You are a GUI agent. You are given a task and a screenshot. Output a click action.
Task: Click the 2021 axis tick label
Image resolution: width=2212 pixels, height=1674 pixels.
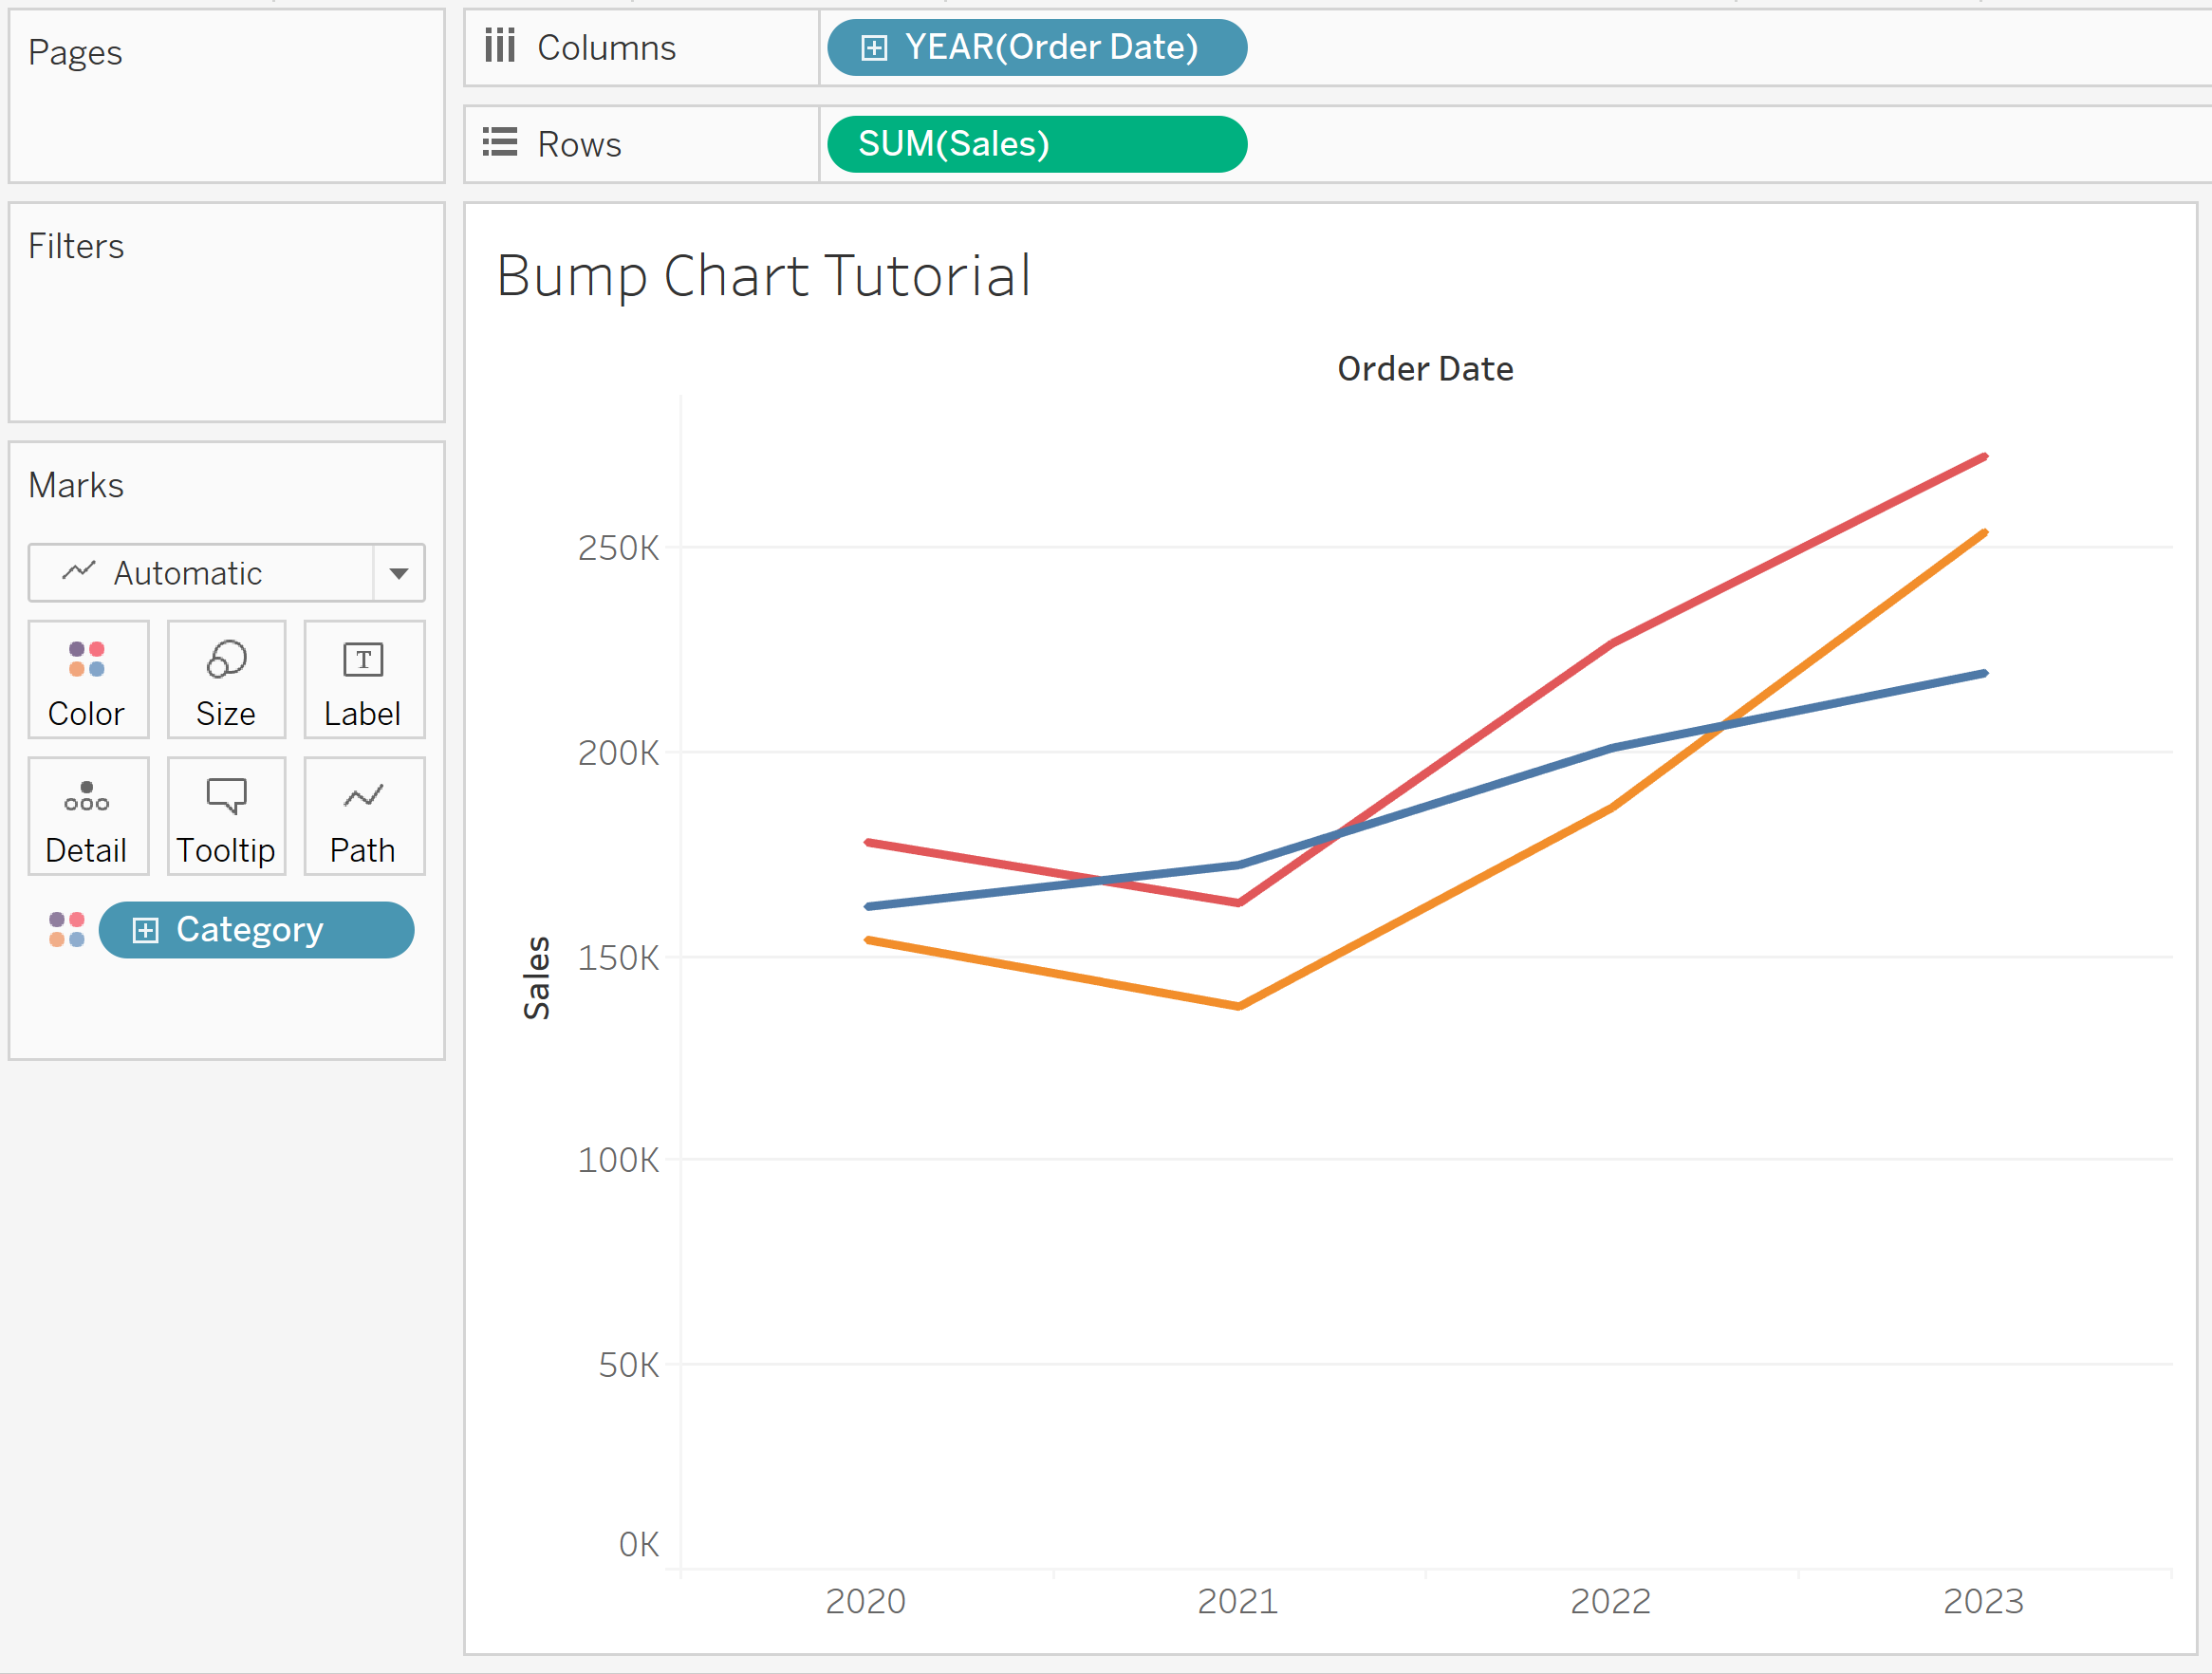point(1238,1601)
